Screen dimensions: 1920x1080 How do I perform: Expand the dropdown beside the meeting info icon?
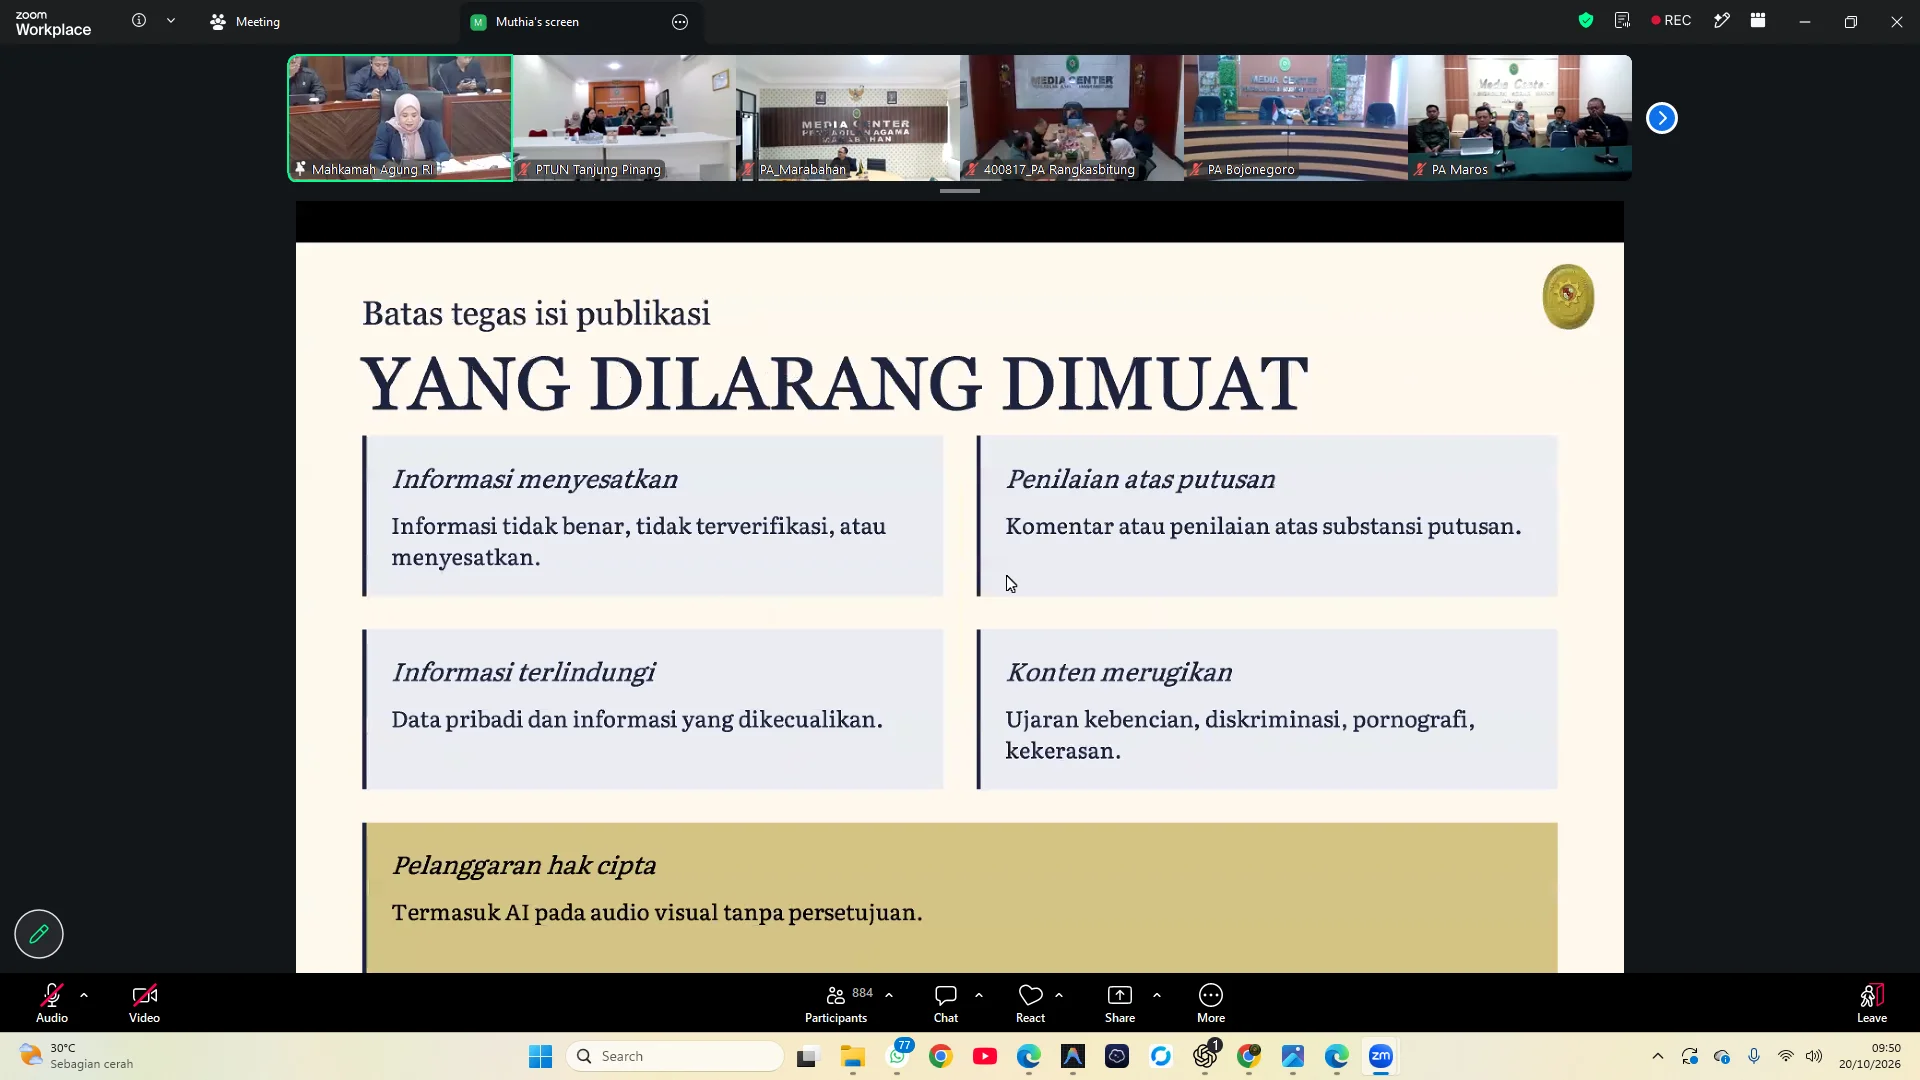(x=171, y=20)
